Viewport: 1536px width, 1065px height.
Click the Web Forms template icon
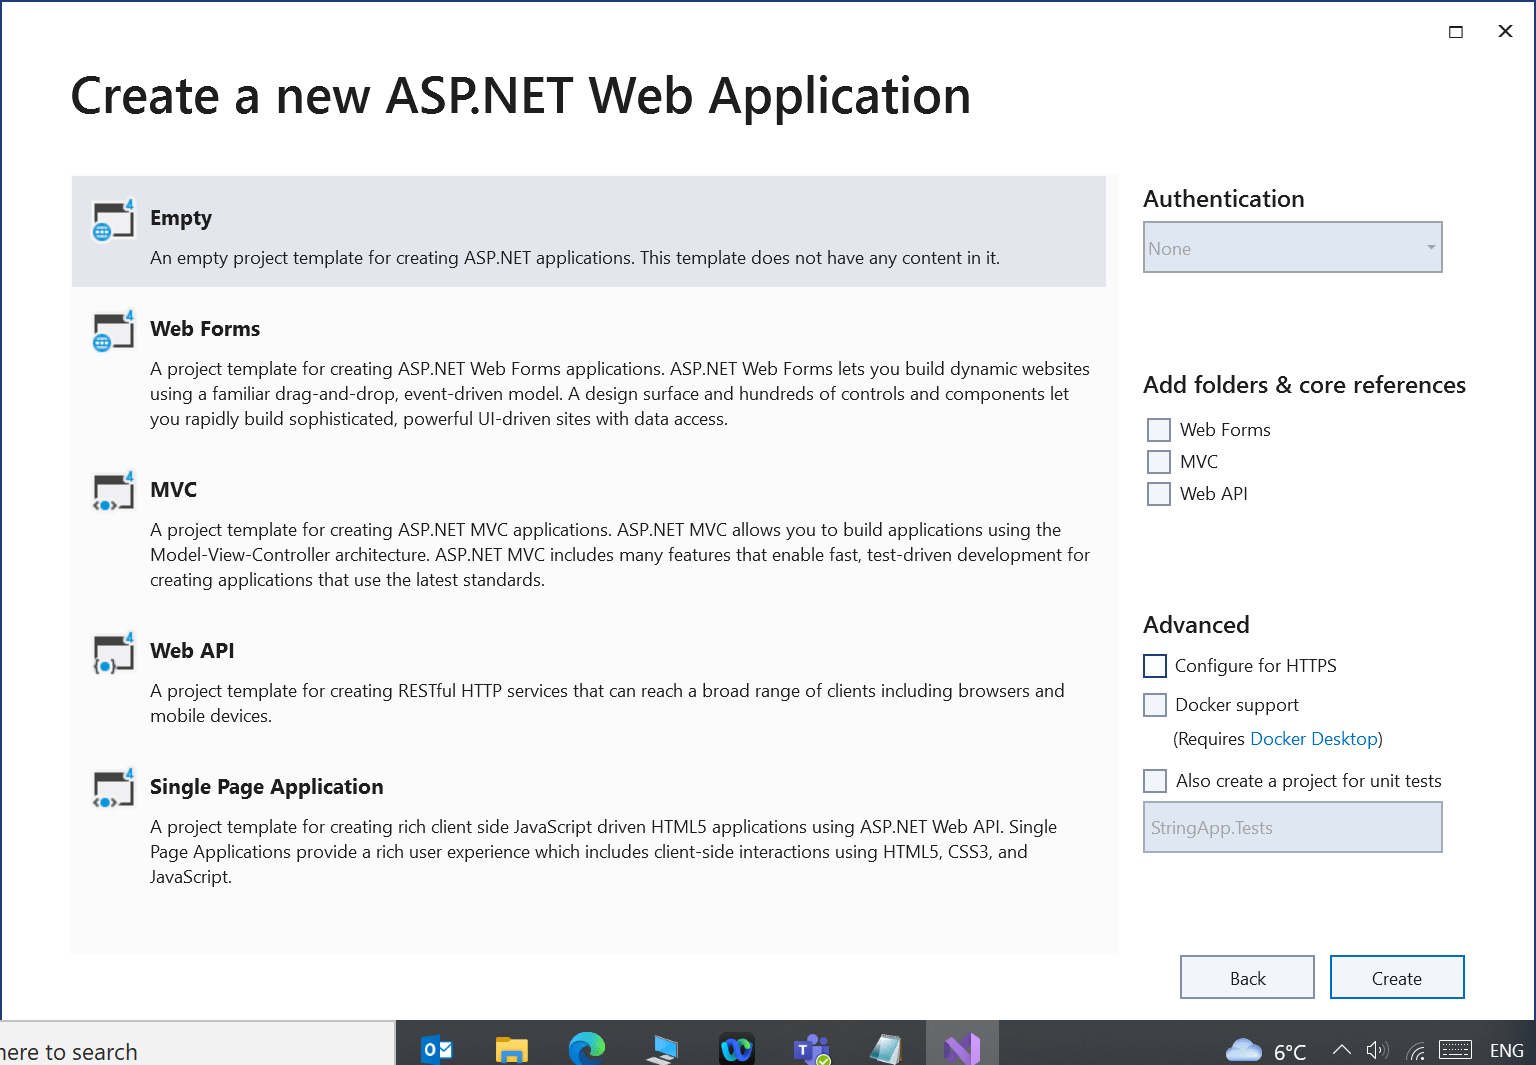click(x=112, y=331)
